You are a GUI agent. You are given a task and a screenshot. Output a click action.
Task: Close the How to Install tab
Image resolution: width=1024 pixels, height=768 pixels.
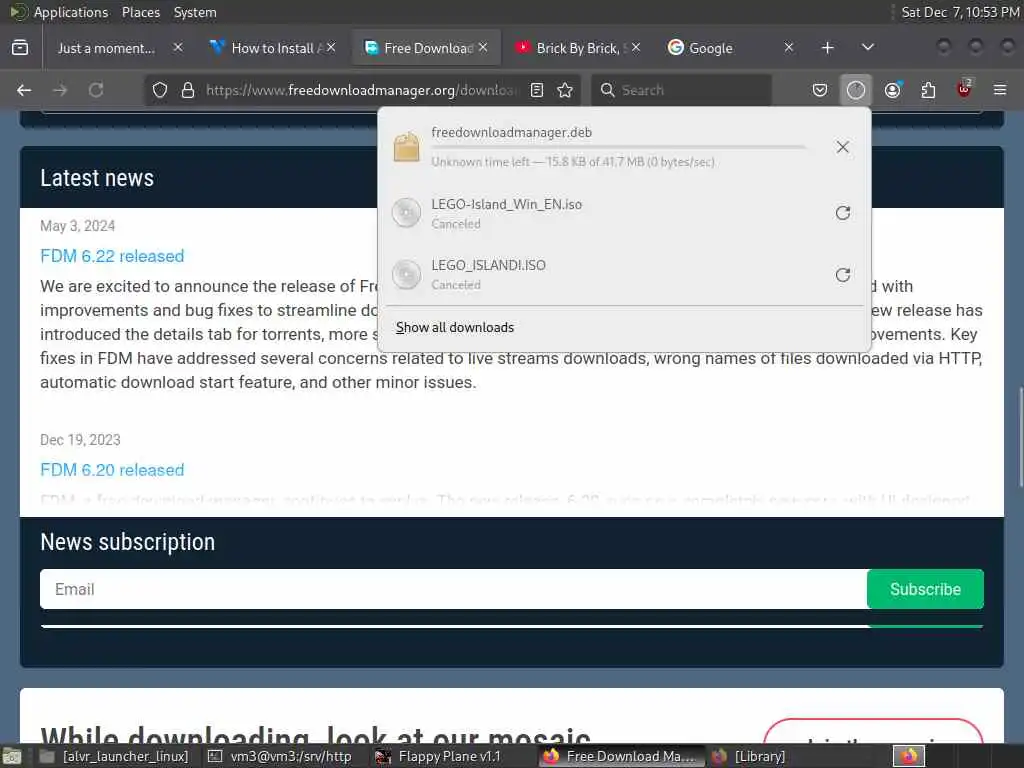tap(331, 47)
